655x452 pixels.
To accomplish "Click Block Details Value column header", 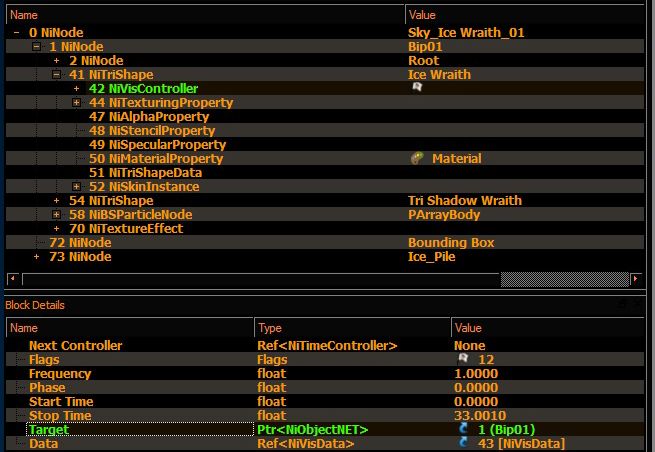I will click(548, 328).
